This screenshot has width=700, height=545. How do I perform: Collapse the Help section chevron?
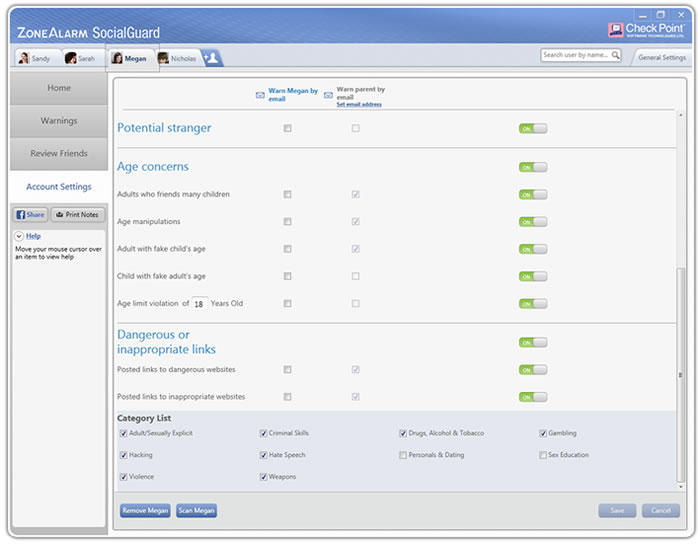coord(19,236)
